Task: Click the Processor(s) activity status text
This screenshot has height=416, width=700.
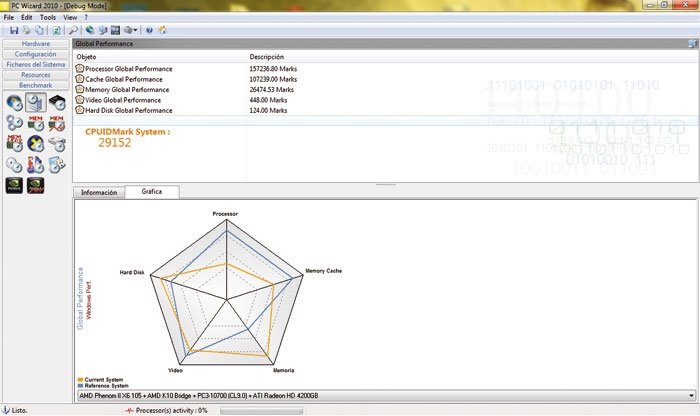Action: click(x=171, y=411)
